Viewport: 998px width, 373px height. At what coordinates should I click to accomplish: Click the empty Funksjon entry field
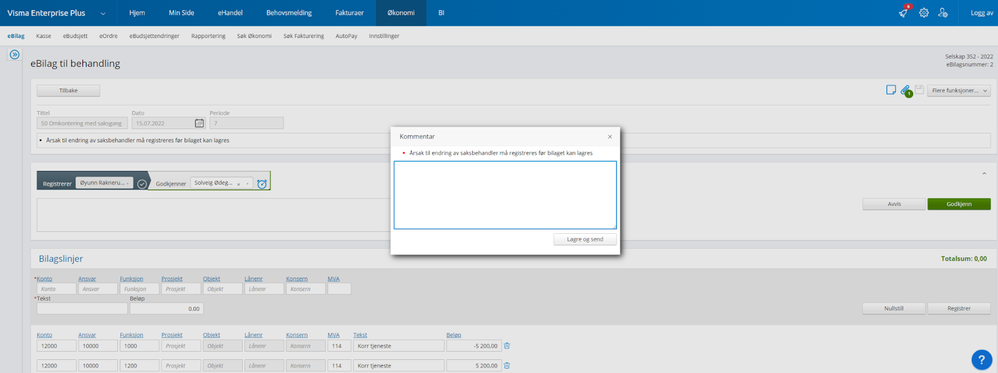tap(139, 288)
